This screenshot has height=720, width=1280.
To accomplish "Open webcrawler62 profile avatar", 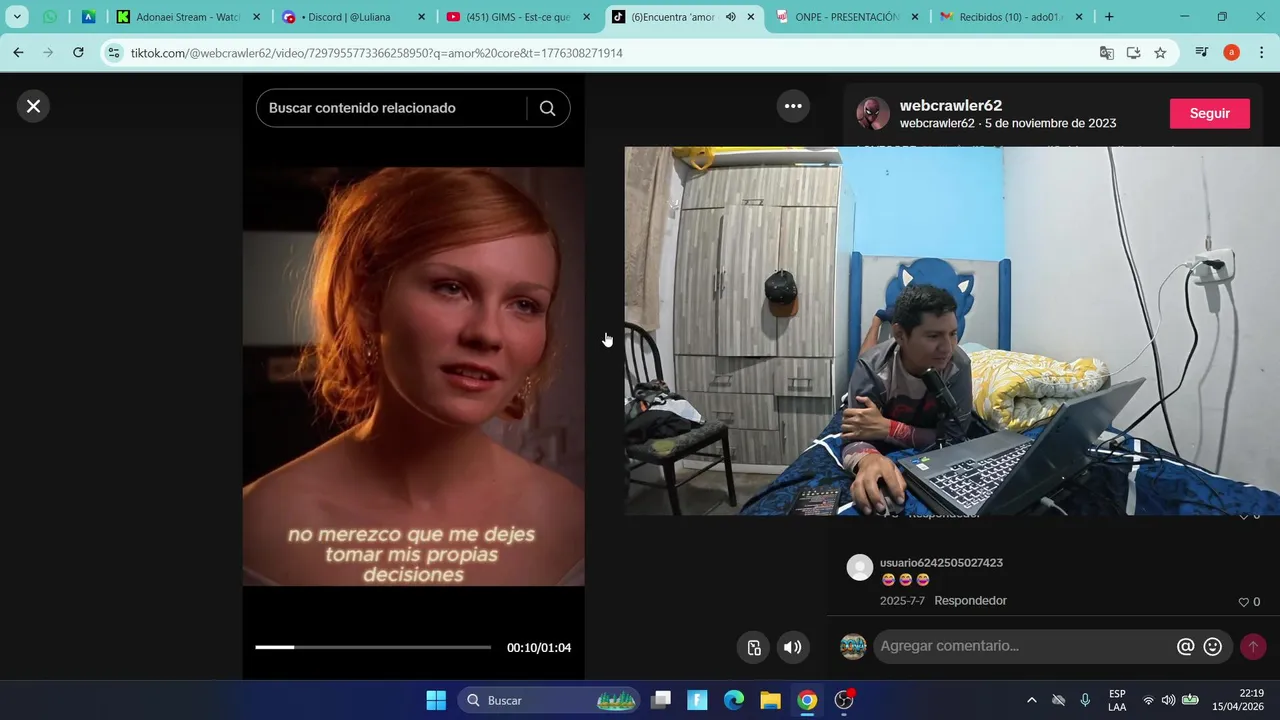I will tap(873, 113).
